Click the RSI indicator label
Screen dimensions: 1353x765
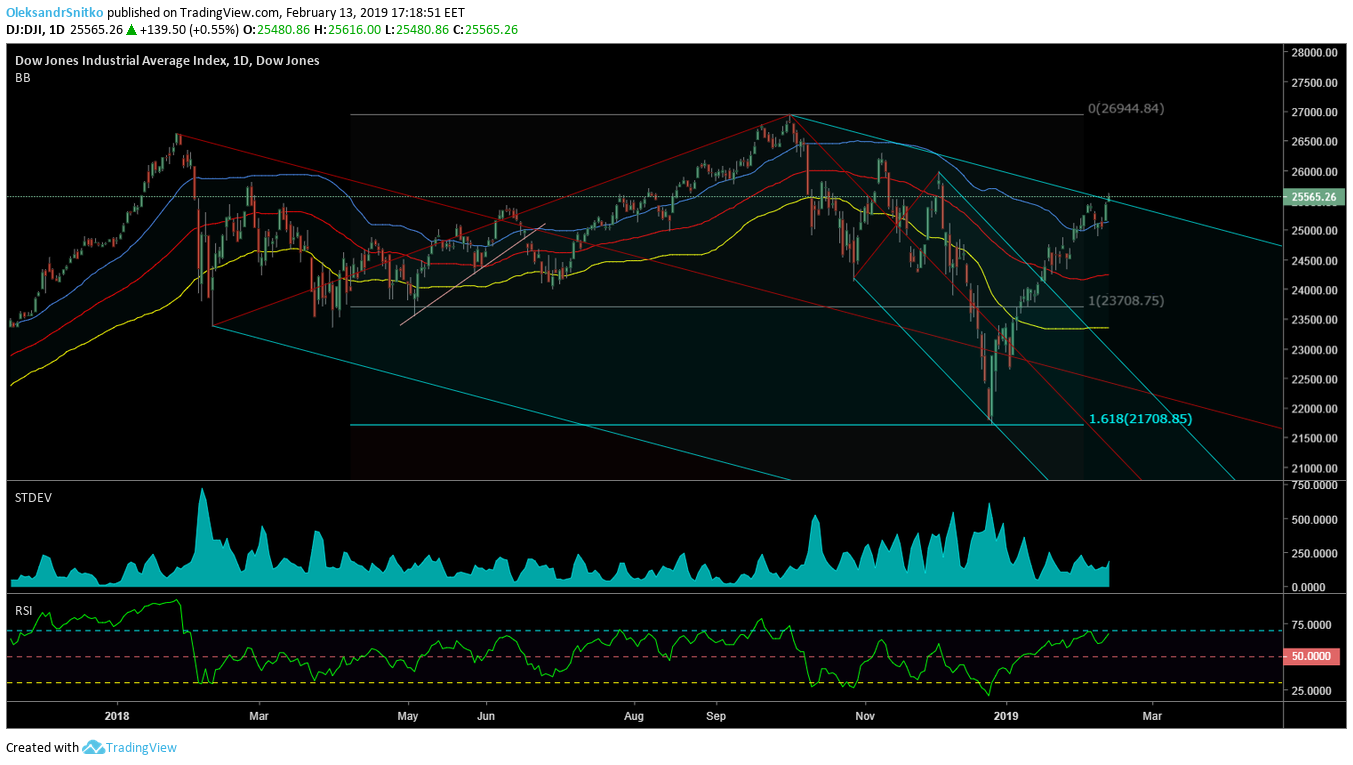(x=23, y=609)
